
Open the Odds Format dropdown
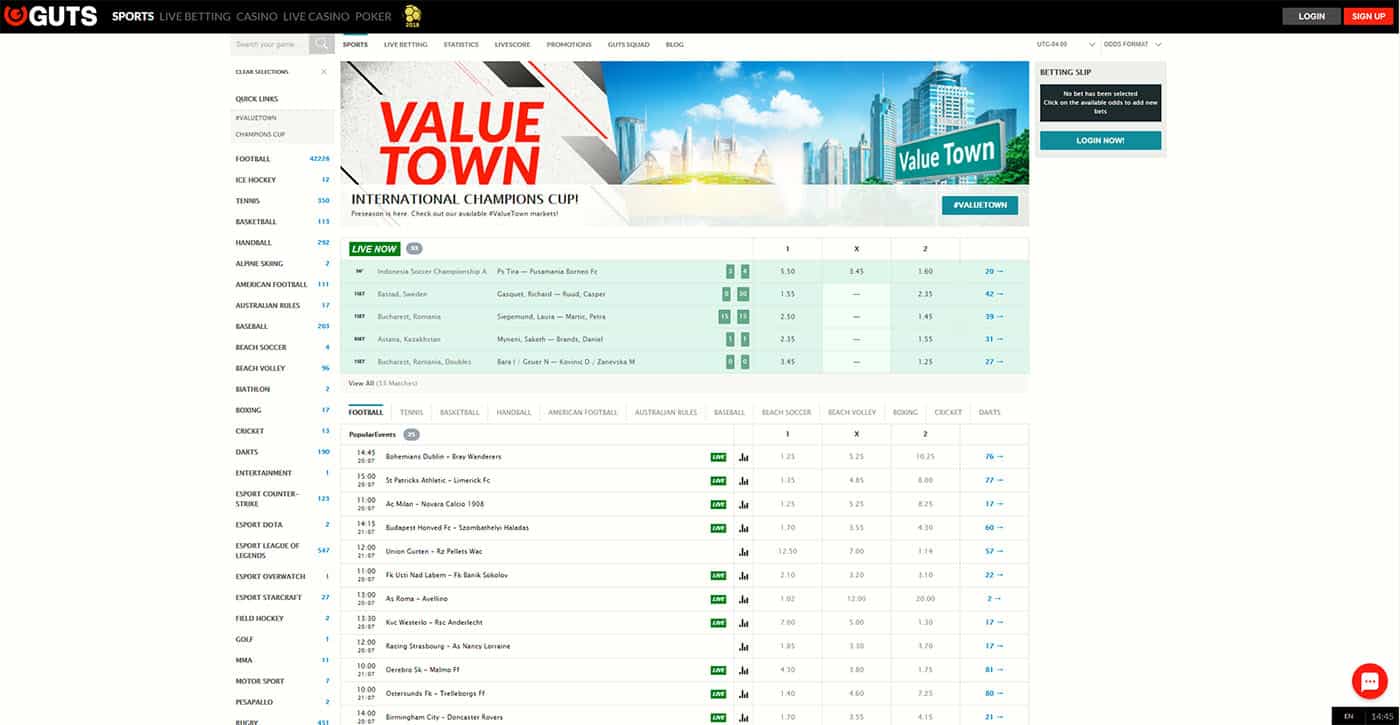click(x=1132, y=44)
